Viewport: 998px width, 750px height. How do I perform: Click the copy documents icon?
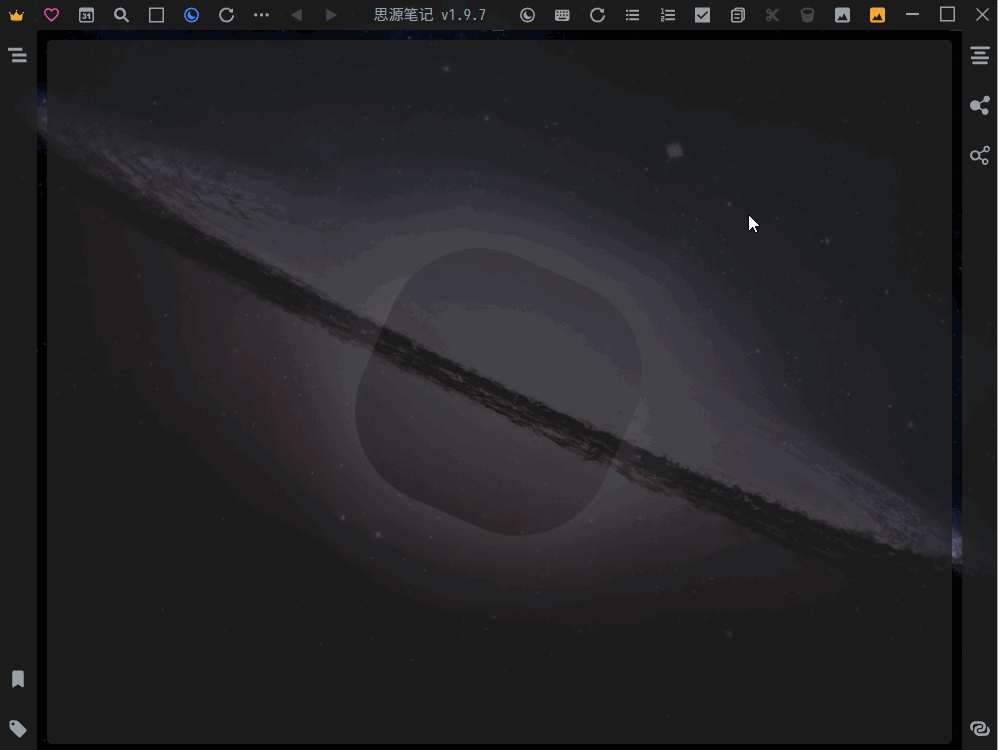click(x=737, y=15)
